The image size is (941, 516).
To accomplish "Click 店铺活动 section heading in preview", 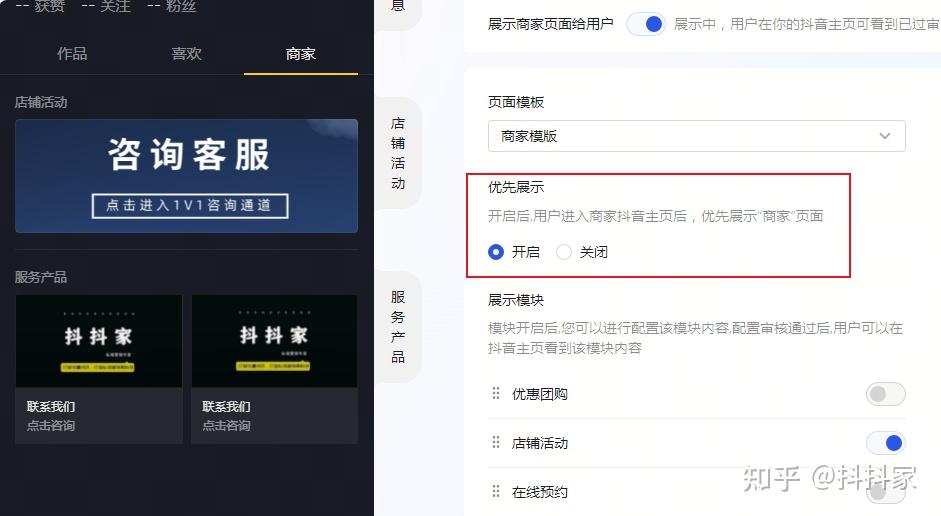I will 41,103.
